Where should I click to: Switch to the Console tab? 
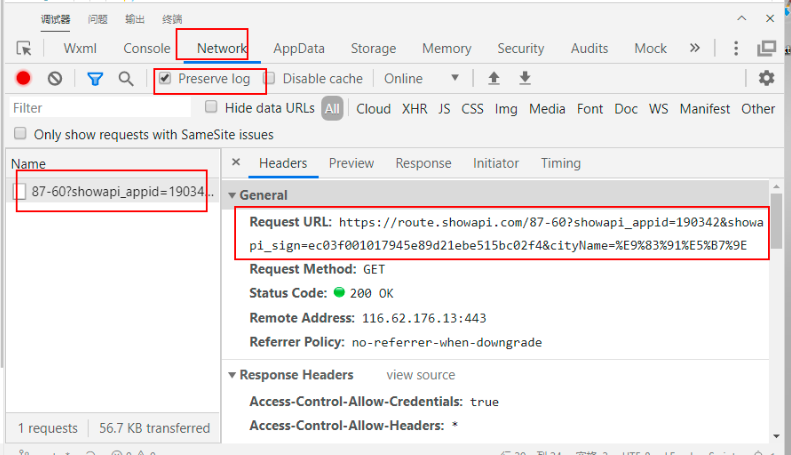(147, 48)
